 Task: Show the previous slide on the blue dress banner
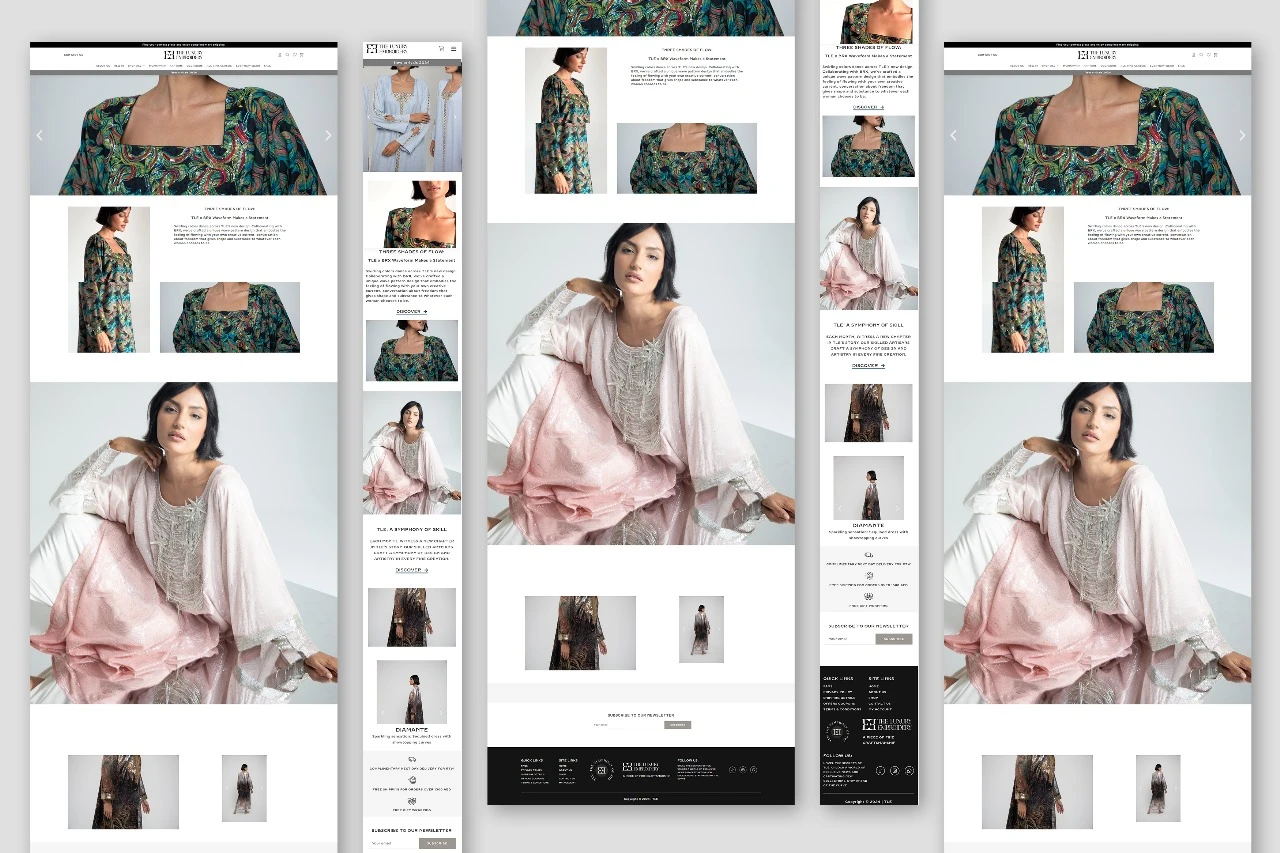369,117
